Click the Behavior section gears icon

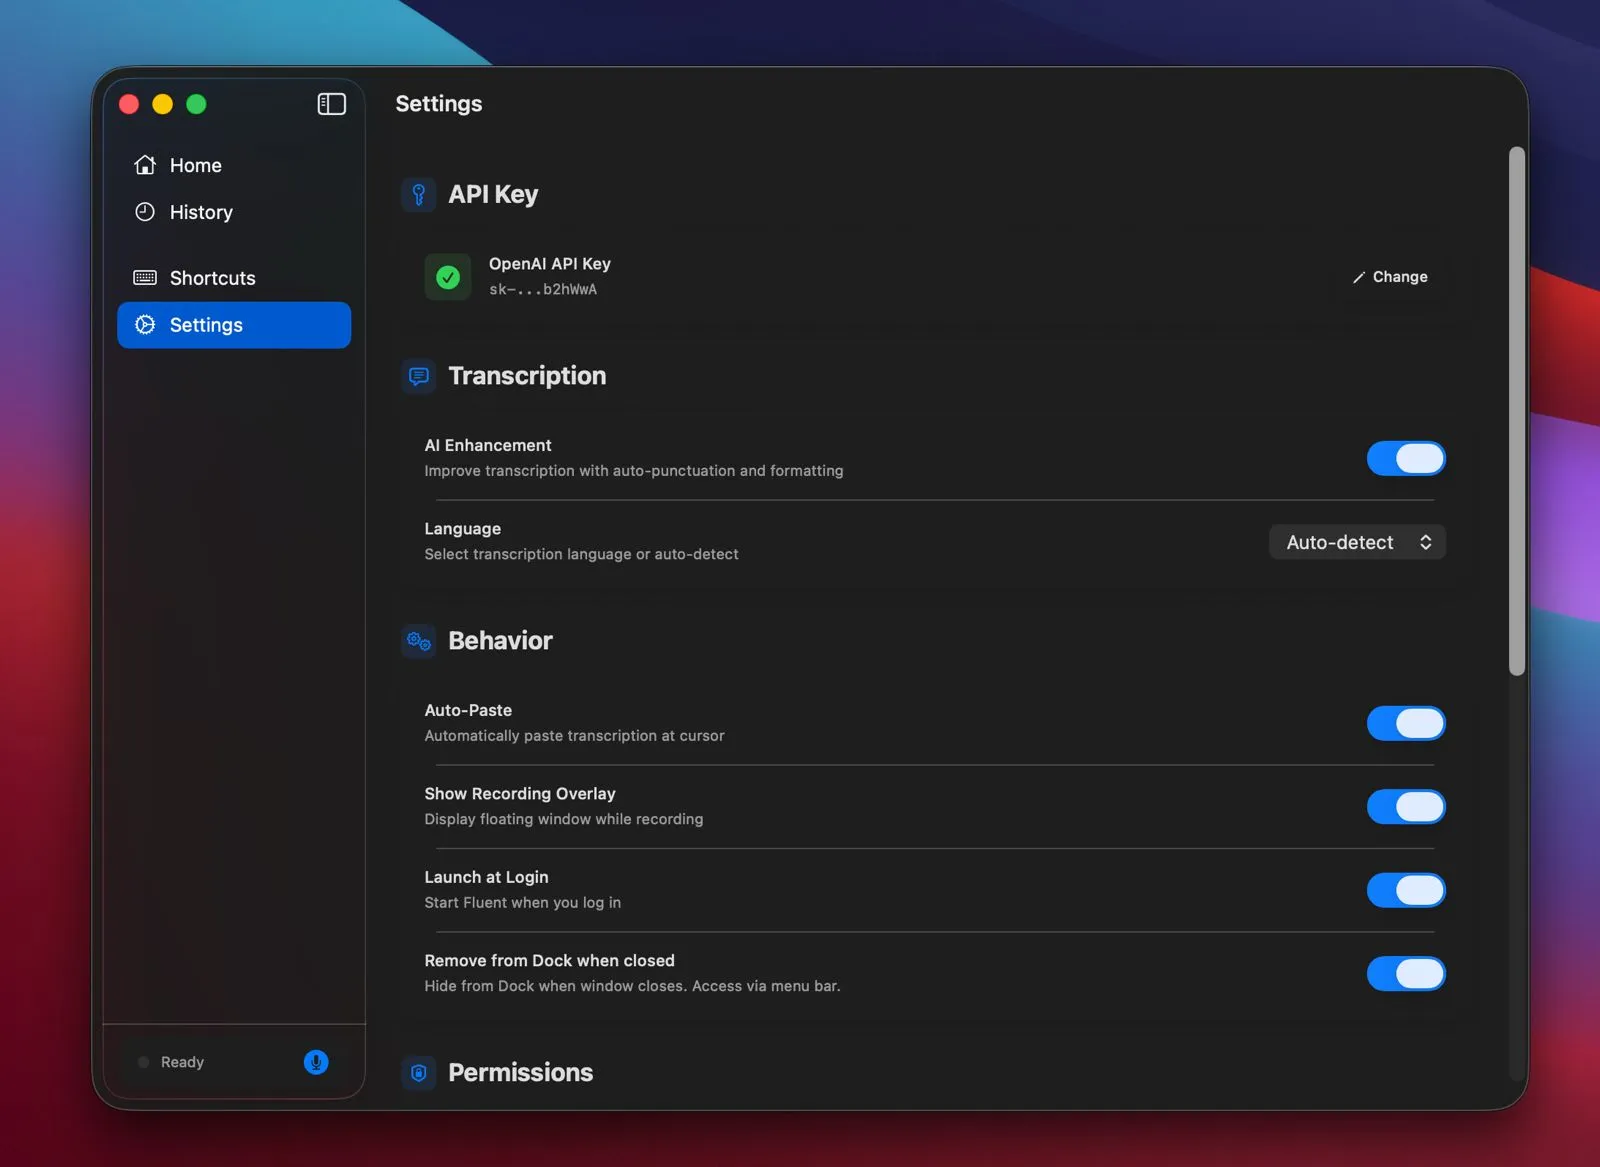coord(419,641)
